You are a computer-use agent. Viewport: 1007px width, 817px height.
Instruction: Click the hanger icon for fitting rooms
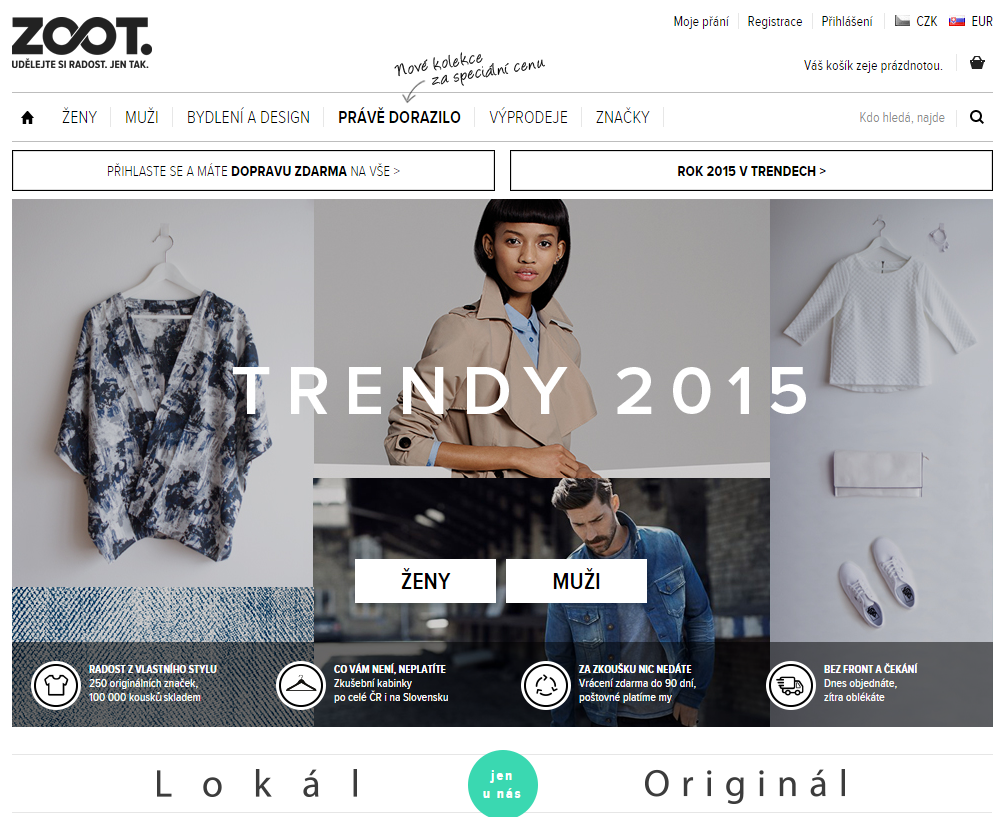(x=301, y=685)
